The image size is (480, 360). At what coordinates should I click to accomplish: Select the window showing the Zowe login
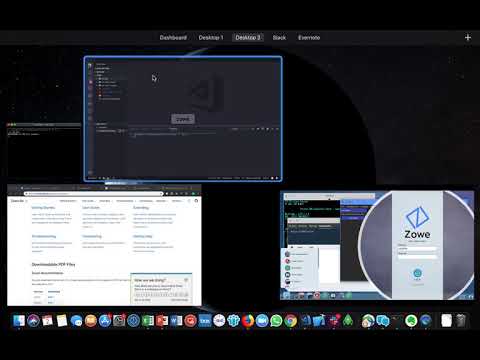377,245
